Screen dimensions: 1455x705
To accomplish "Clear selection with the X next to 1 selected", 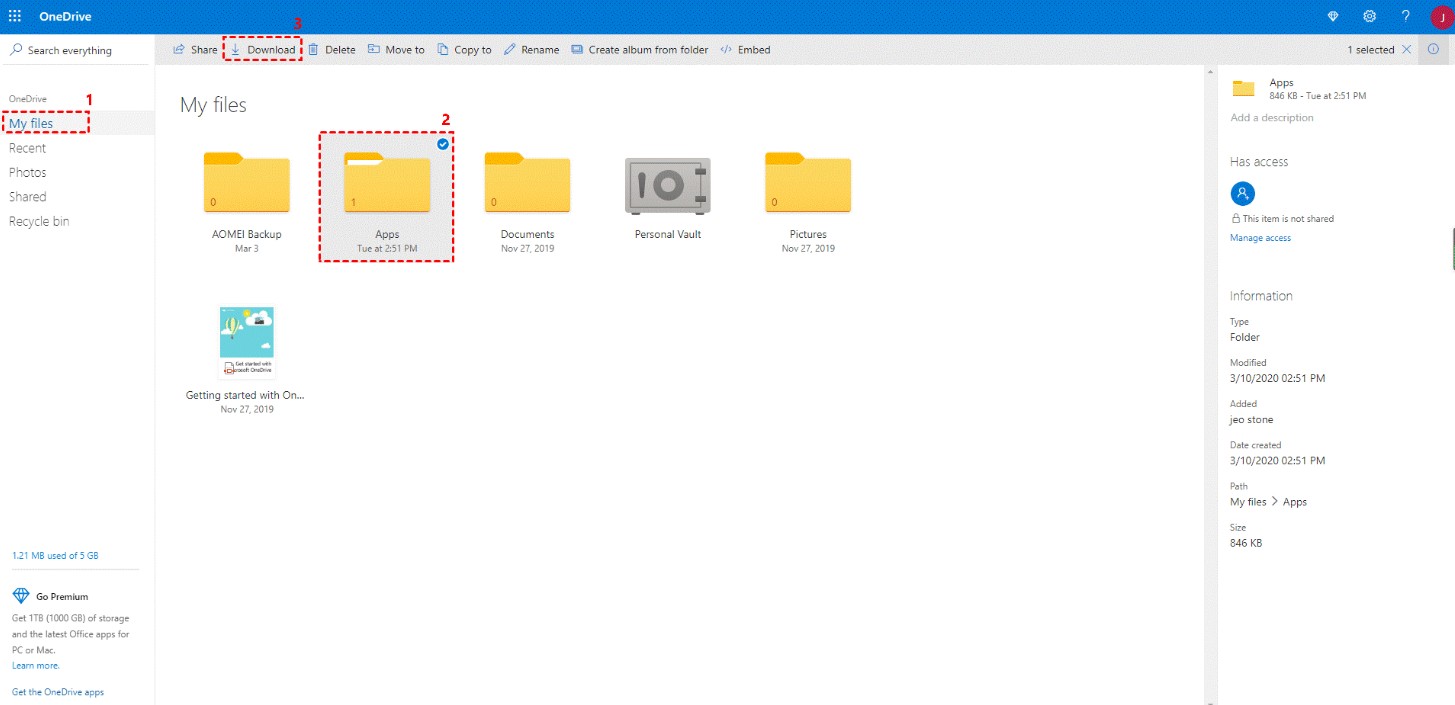I will click(1406, 49).
